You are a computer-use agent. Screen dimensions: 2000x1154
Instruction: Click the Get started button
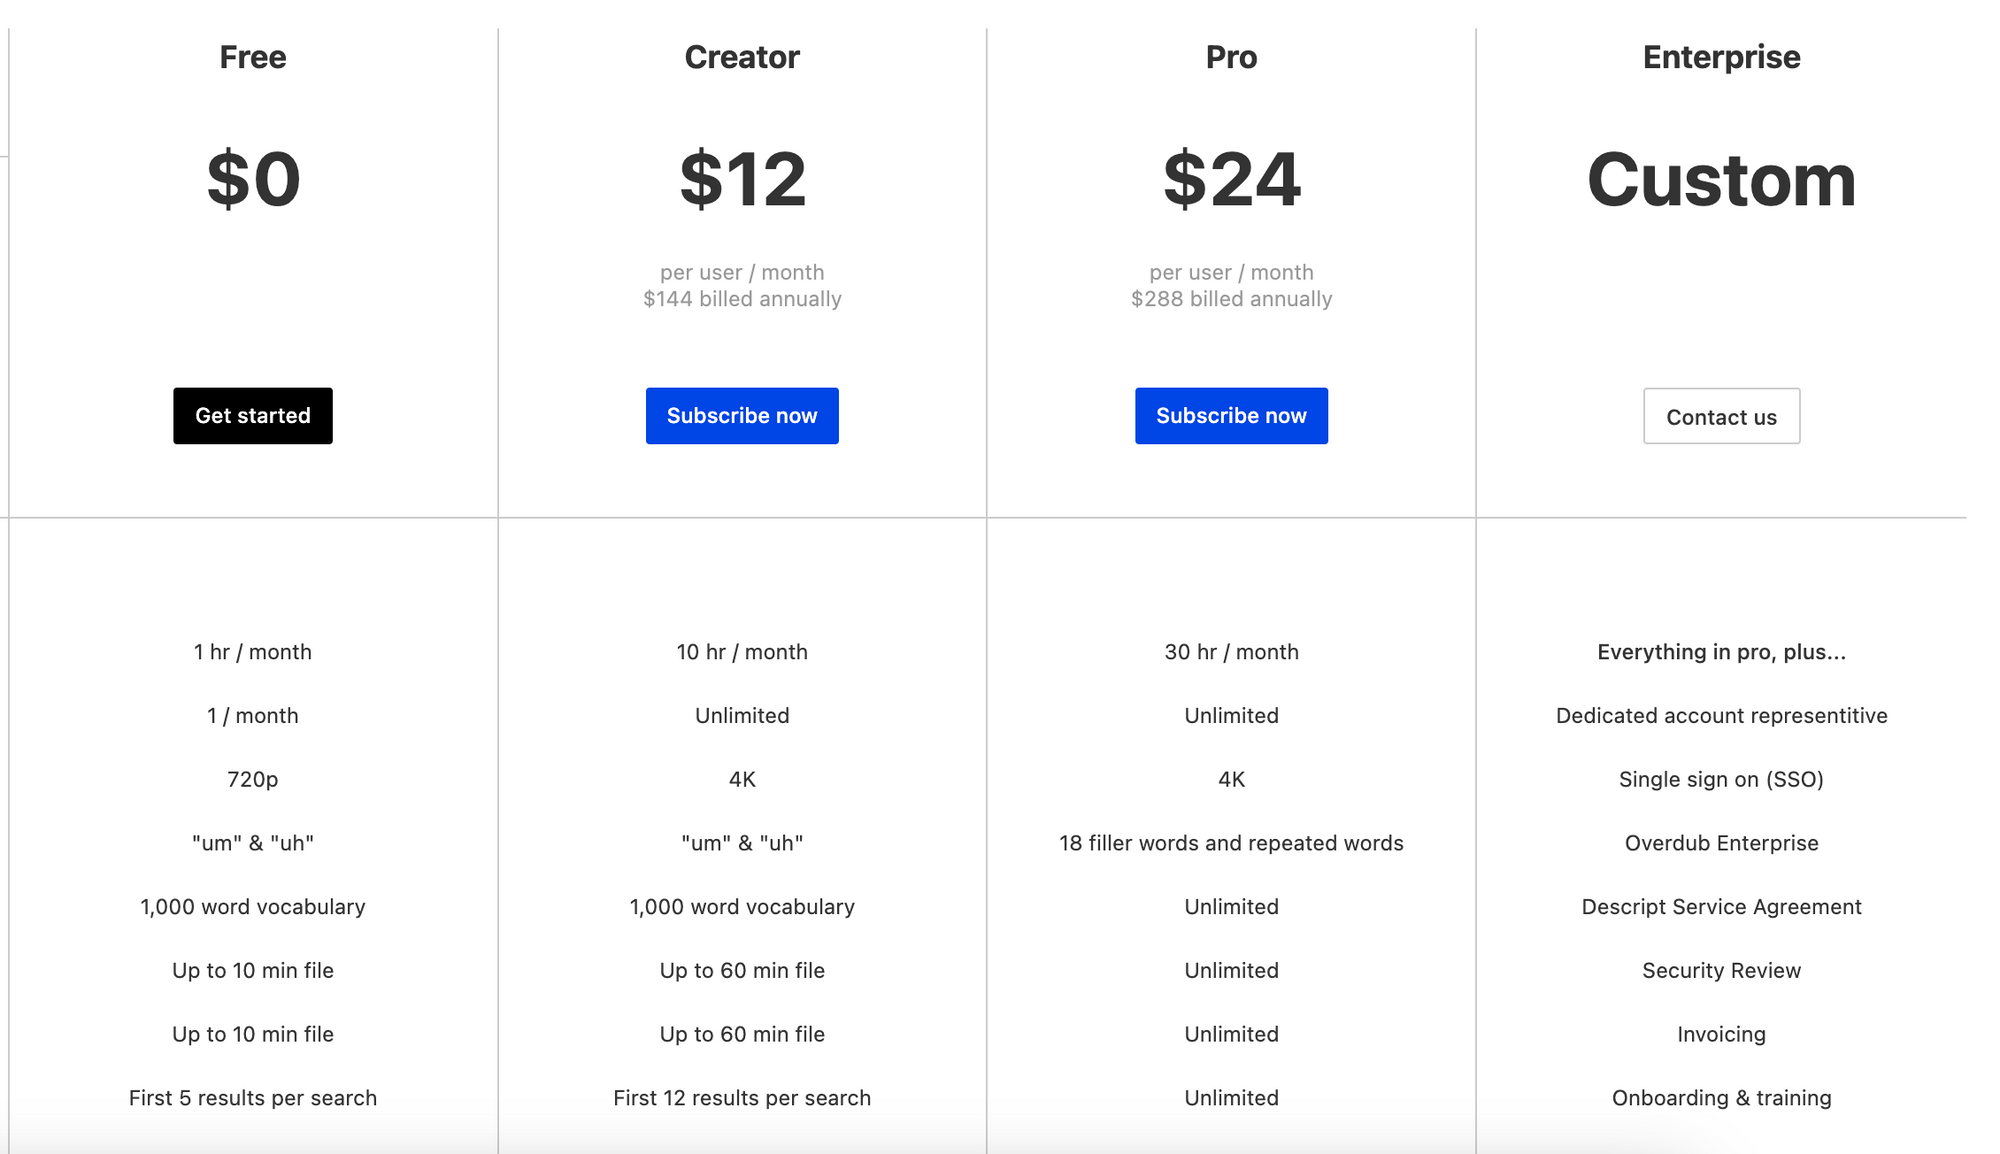253,416
